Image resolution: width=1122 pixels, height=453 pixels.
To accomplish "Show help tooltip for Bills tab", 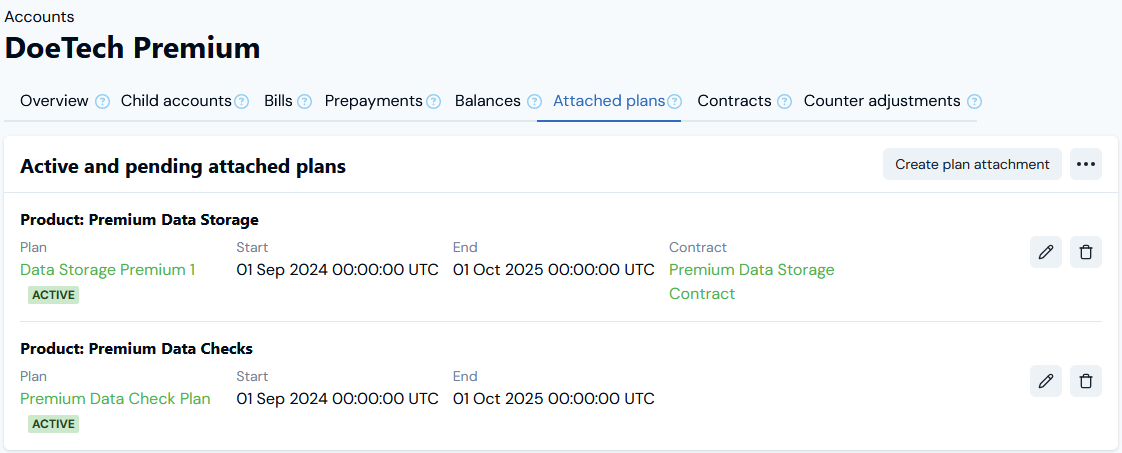I will 304,102.
